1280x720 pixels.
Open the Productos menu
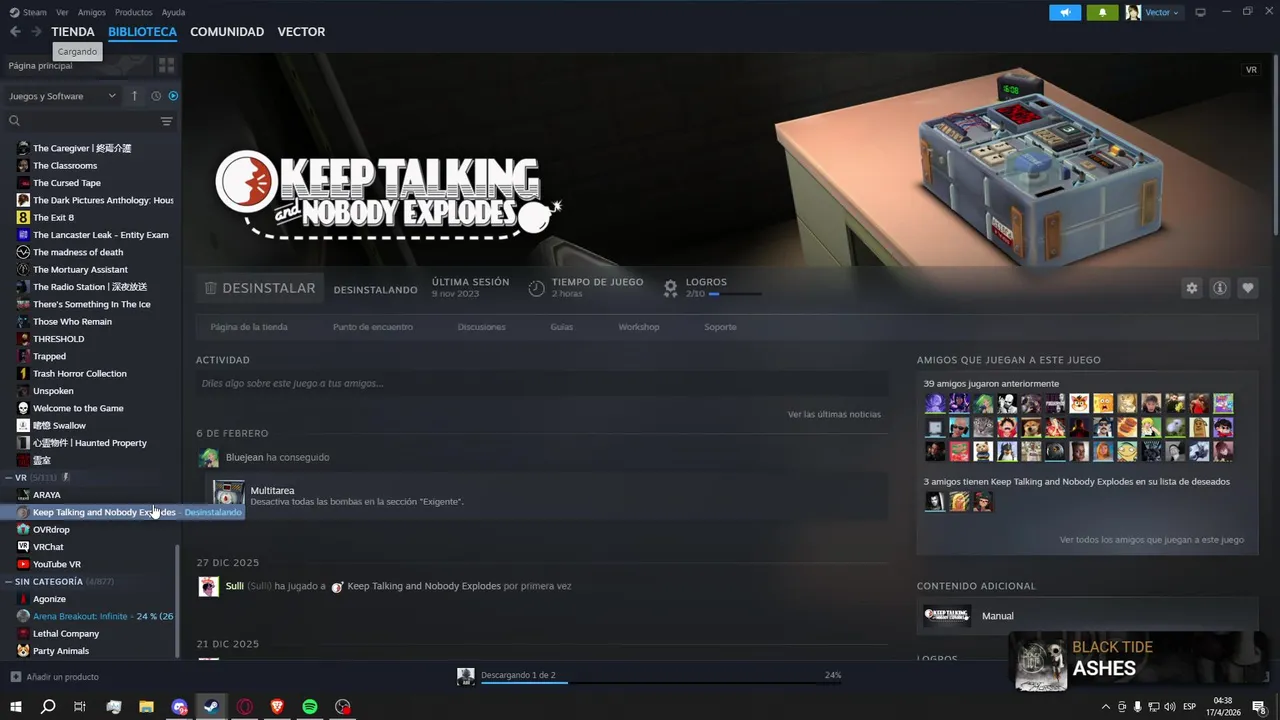[133, 12]
